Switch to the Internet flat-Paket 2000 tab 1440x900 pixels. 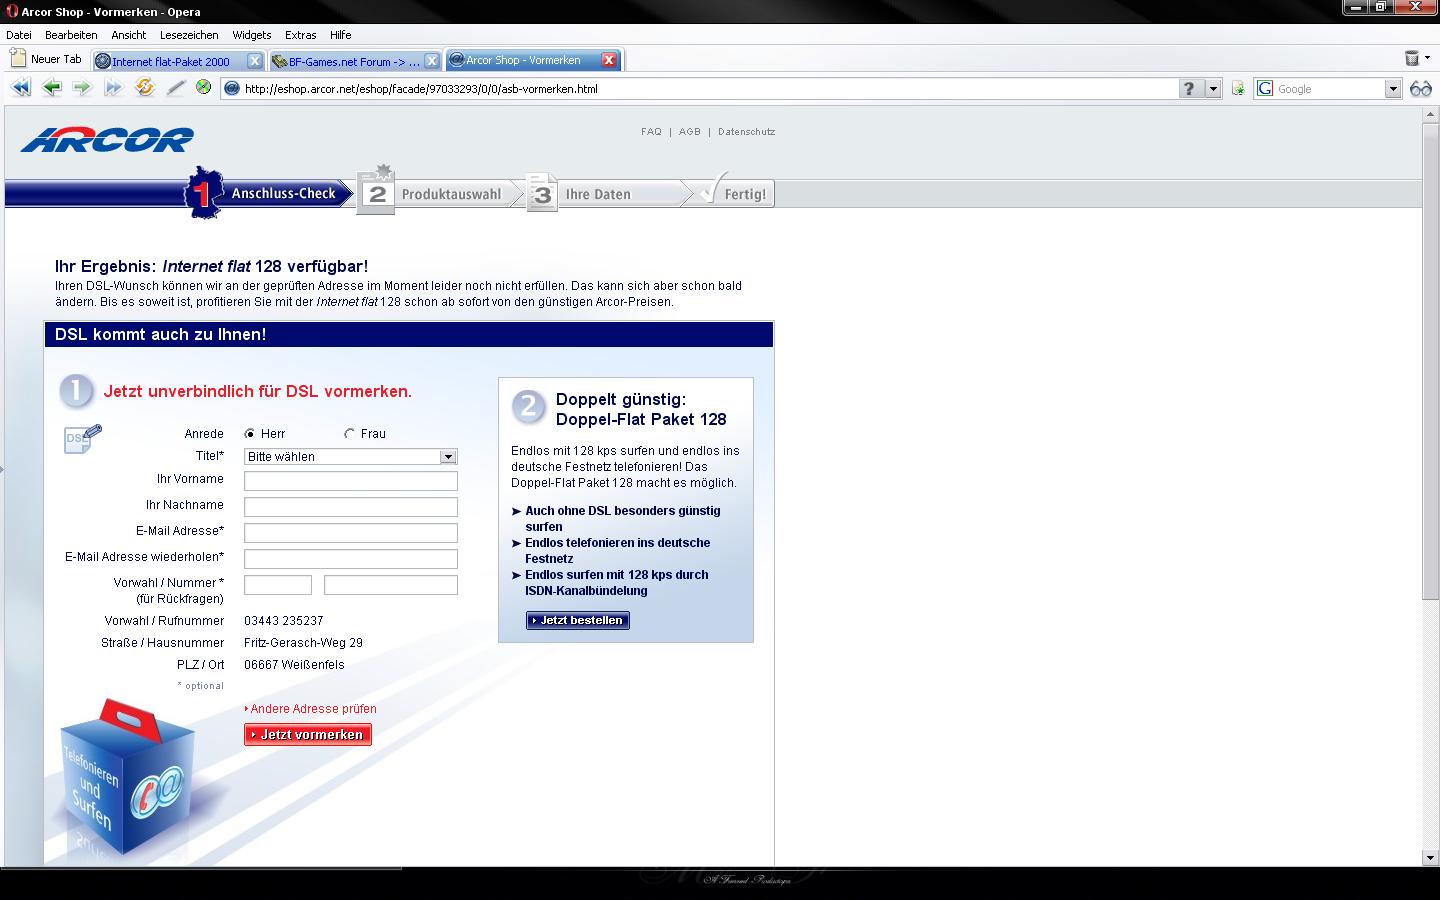point(170,61)
